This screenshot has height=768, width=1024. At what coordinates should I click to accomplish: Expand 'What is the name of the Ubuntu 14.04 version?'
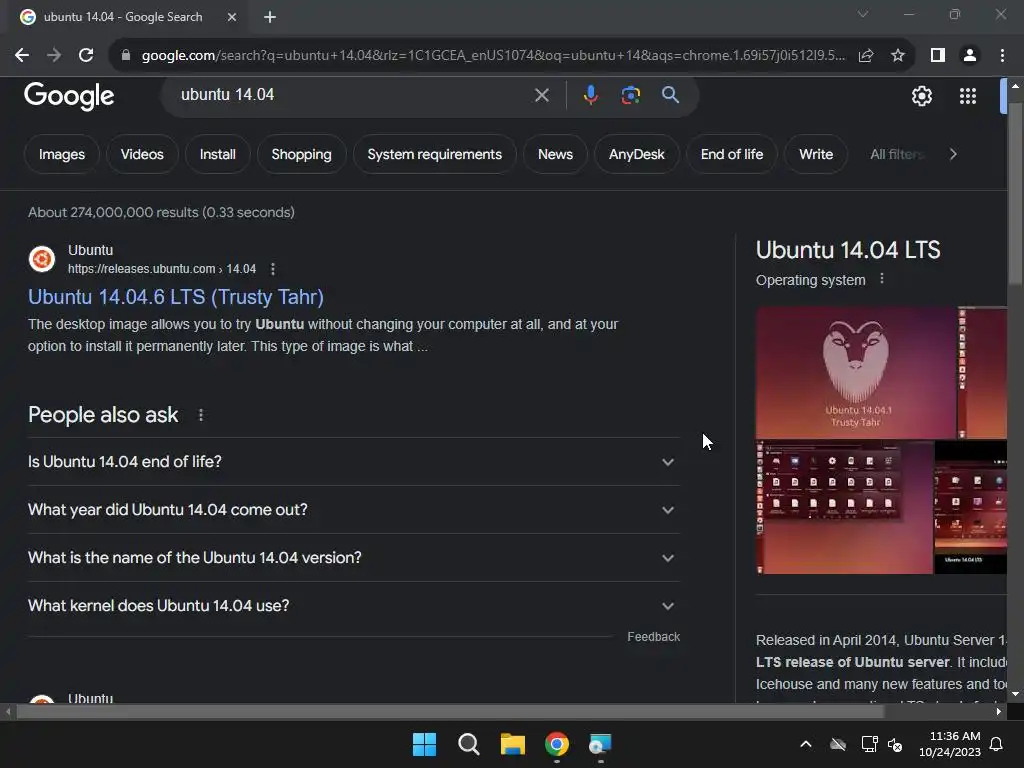354,558
